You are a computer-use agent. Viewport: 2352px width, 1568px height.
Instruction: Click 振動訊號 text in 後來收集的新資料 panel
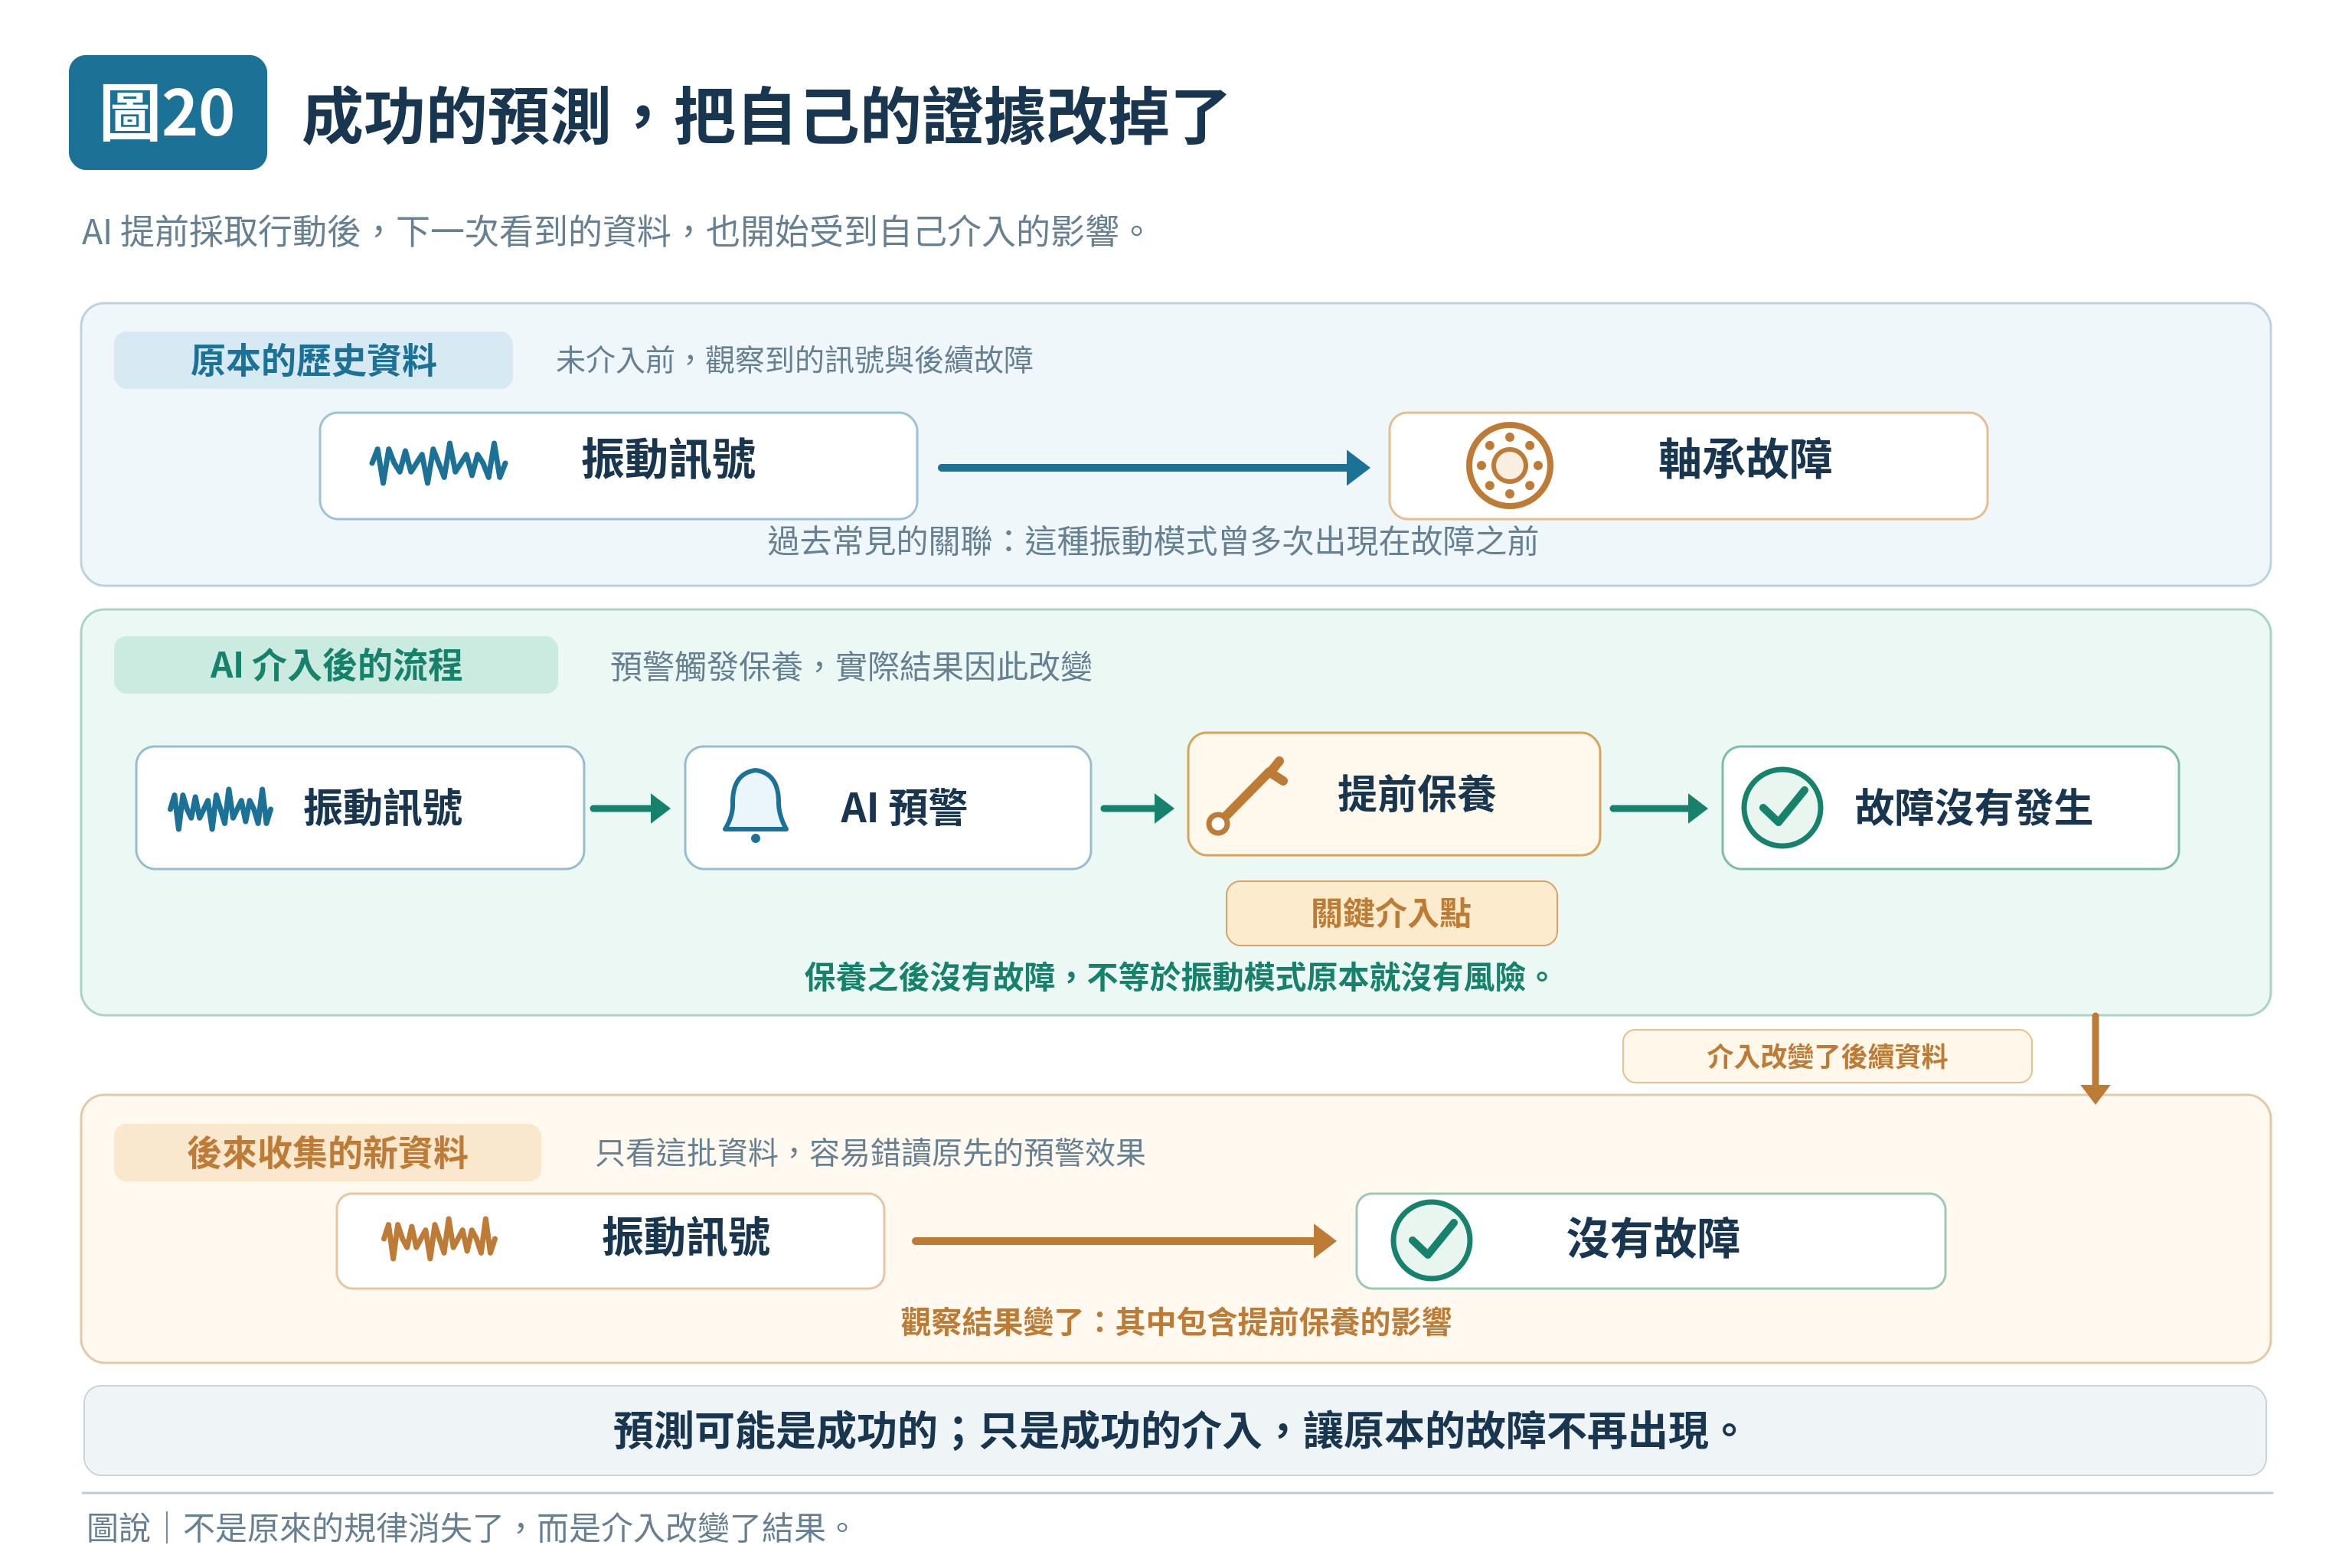686,1237
